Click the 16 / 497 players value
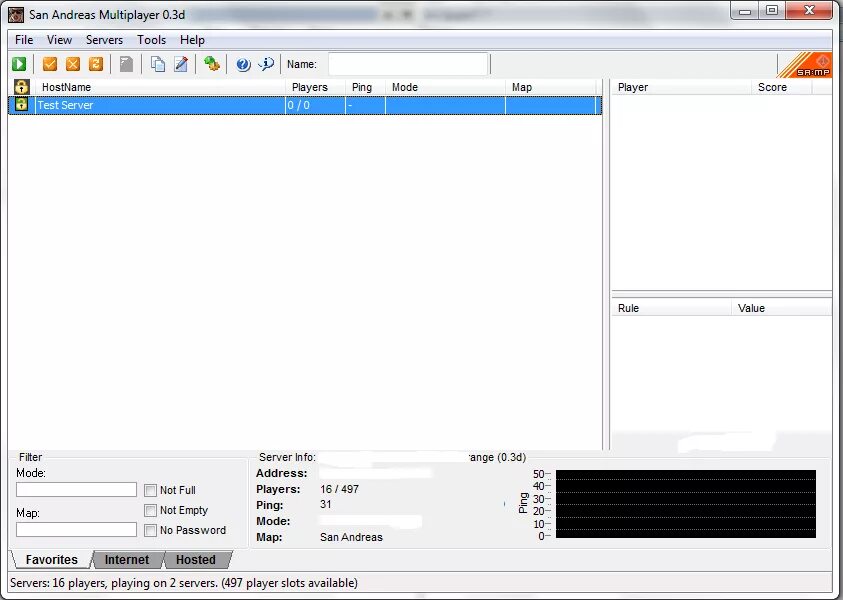The width and height of the screenshot is (843, 600). [x=339, y=489]
